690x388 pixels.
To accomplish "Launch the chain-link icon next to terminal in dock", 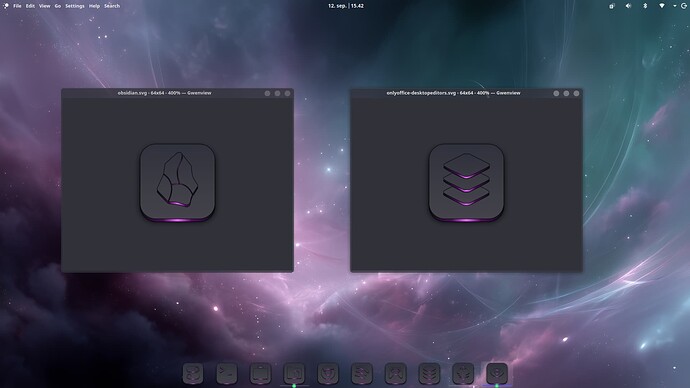I will [193, 373].
